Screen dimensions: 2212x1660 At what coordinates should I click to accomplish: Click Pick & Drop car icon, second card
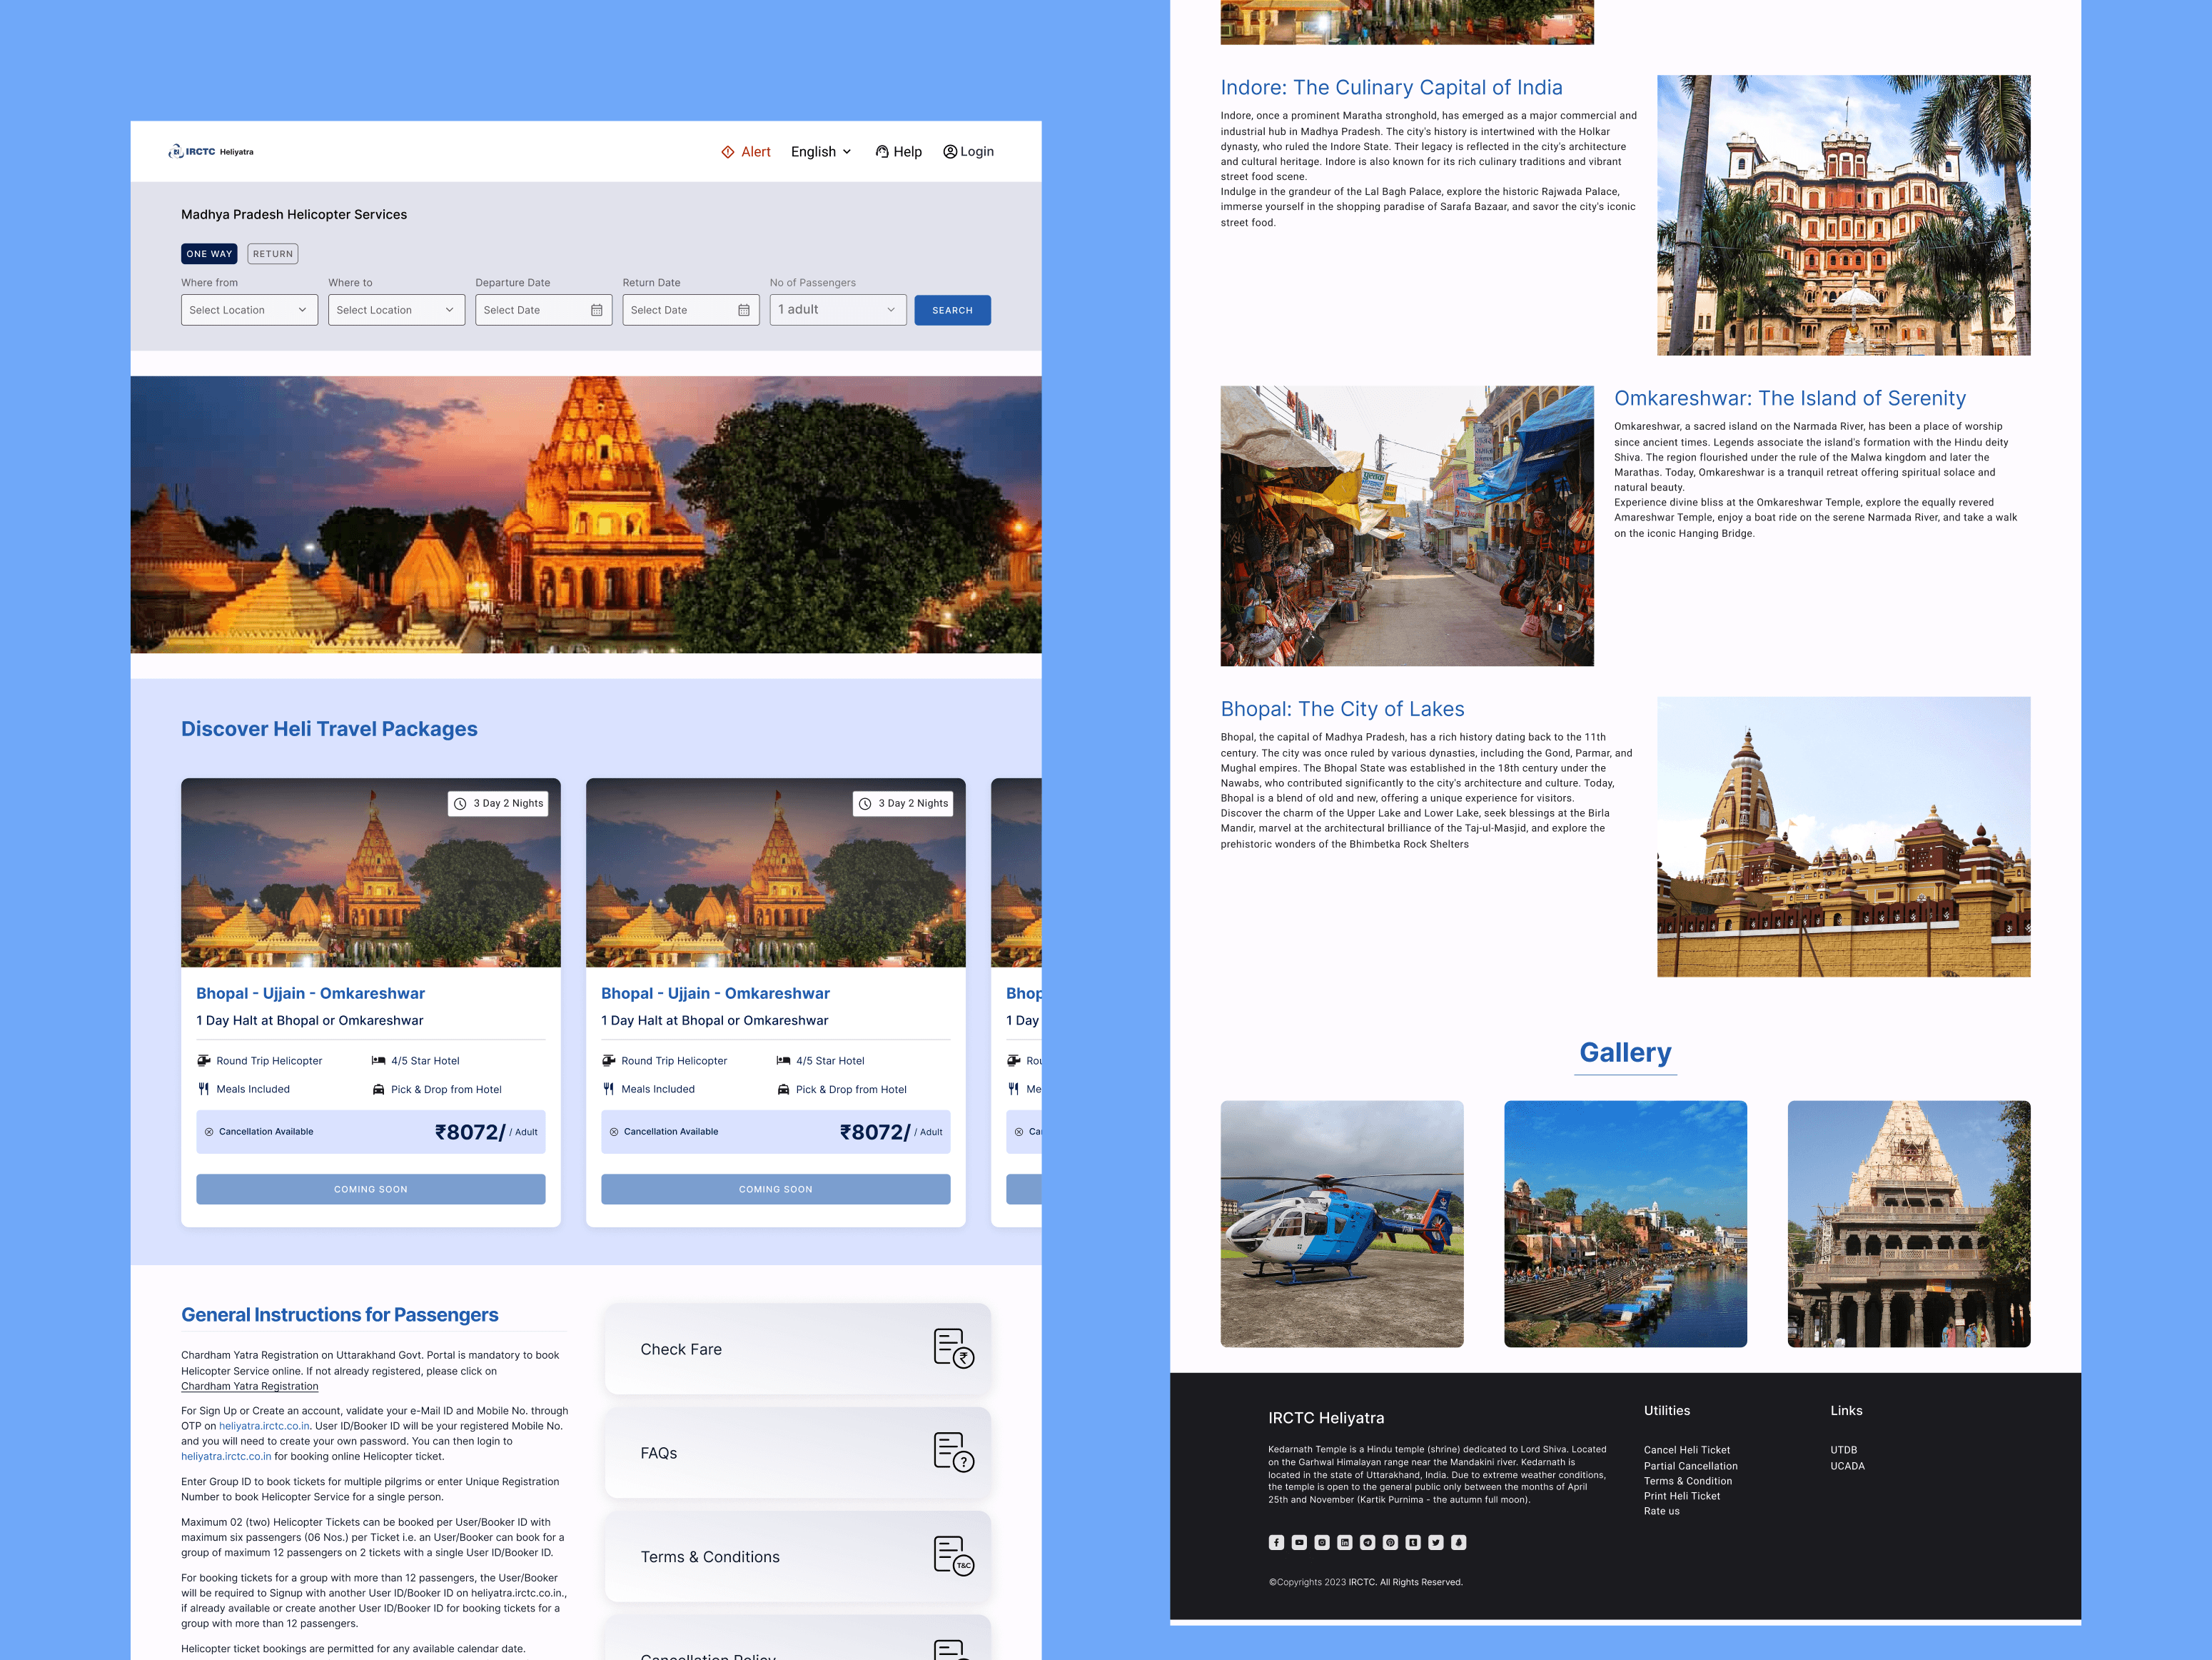tap(784, 1089)
